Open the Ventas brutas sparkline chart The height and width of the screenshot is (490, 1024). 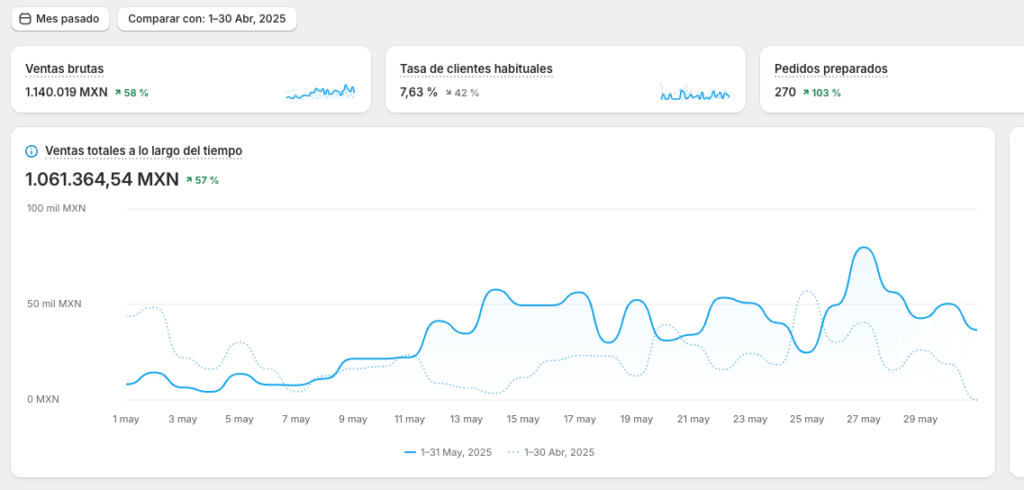[320, 92]
